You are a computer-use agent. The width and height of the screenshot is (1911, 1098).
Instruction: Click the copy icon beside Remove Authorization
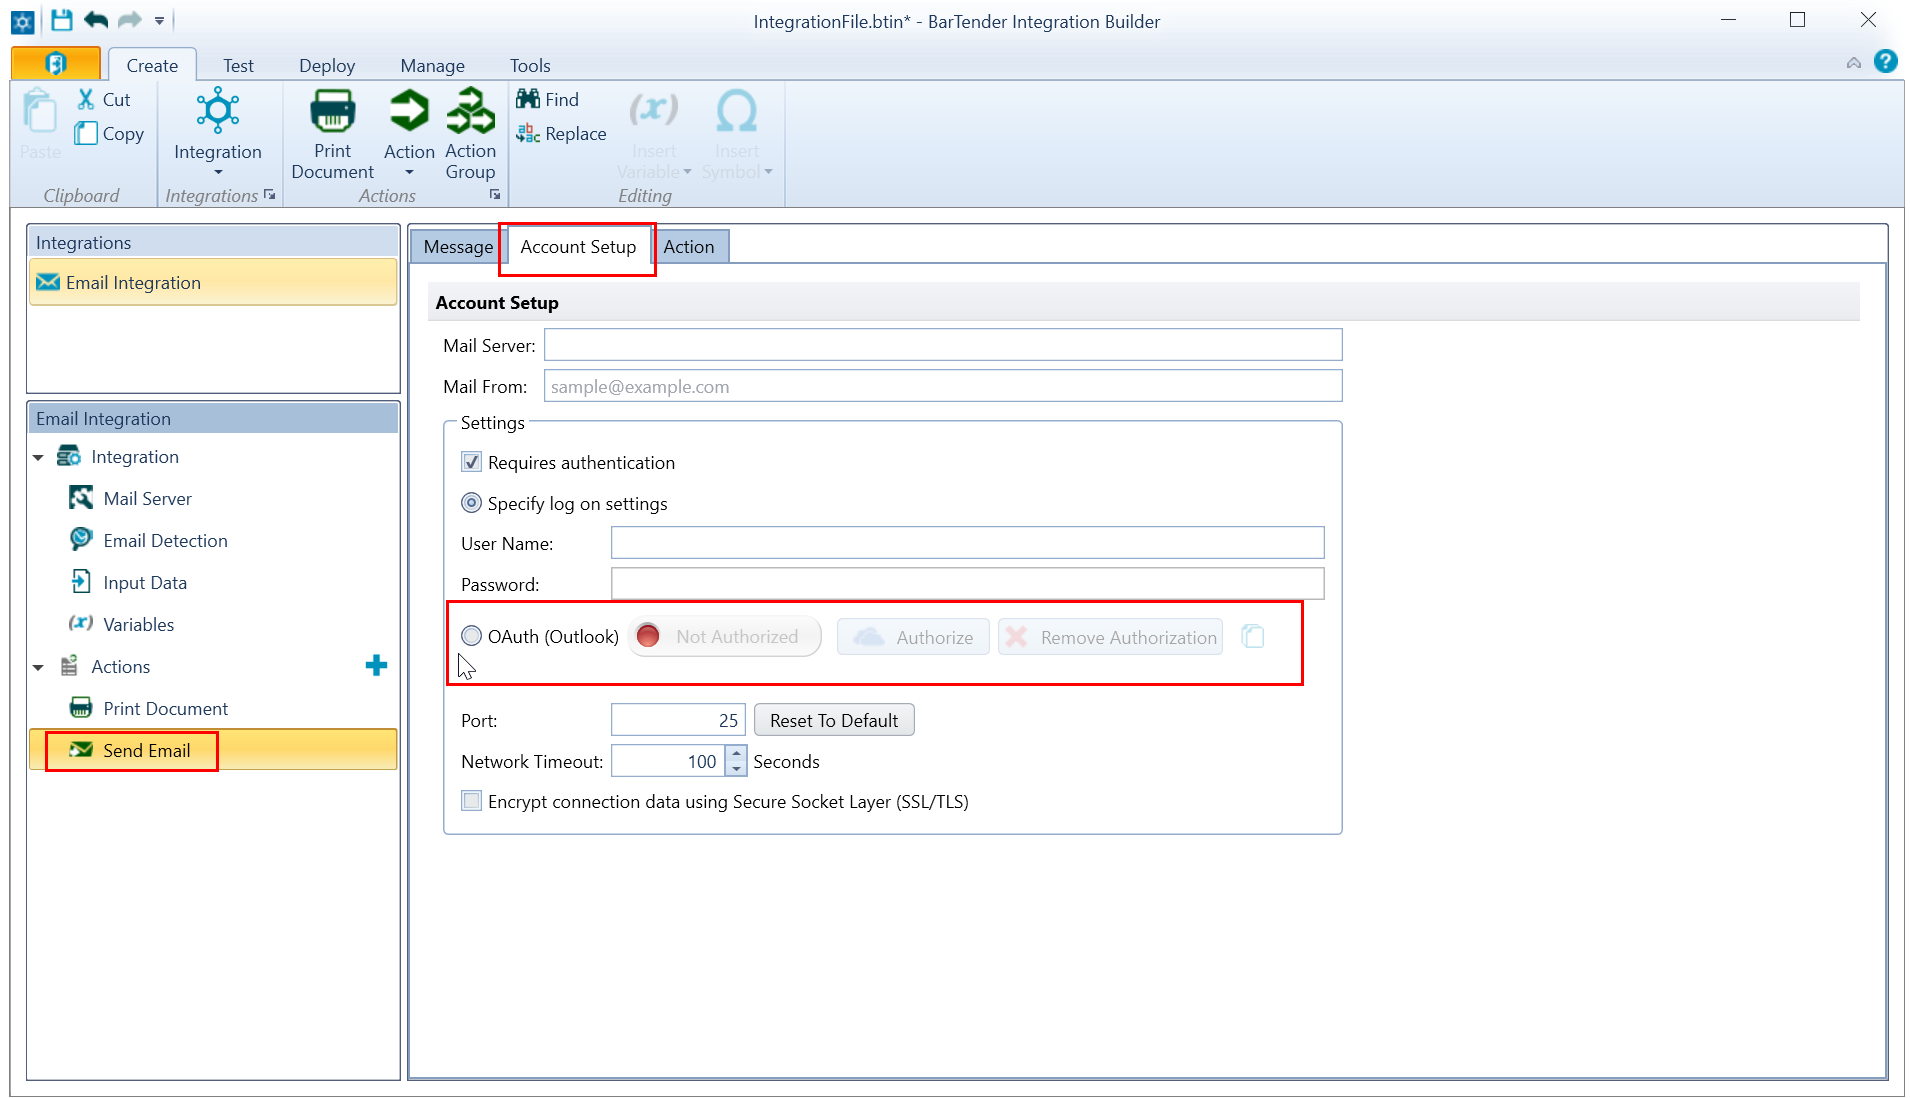[1253, 637]
